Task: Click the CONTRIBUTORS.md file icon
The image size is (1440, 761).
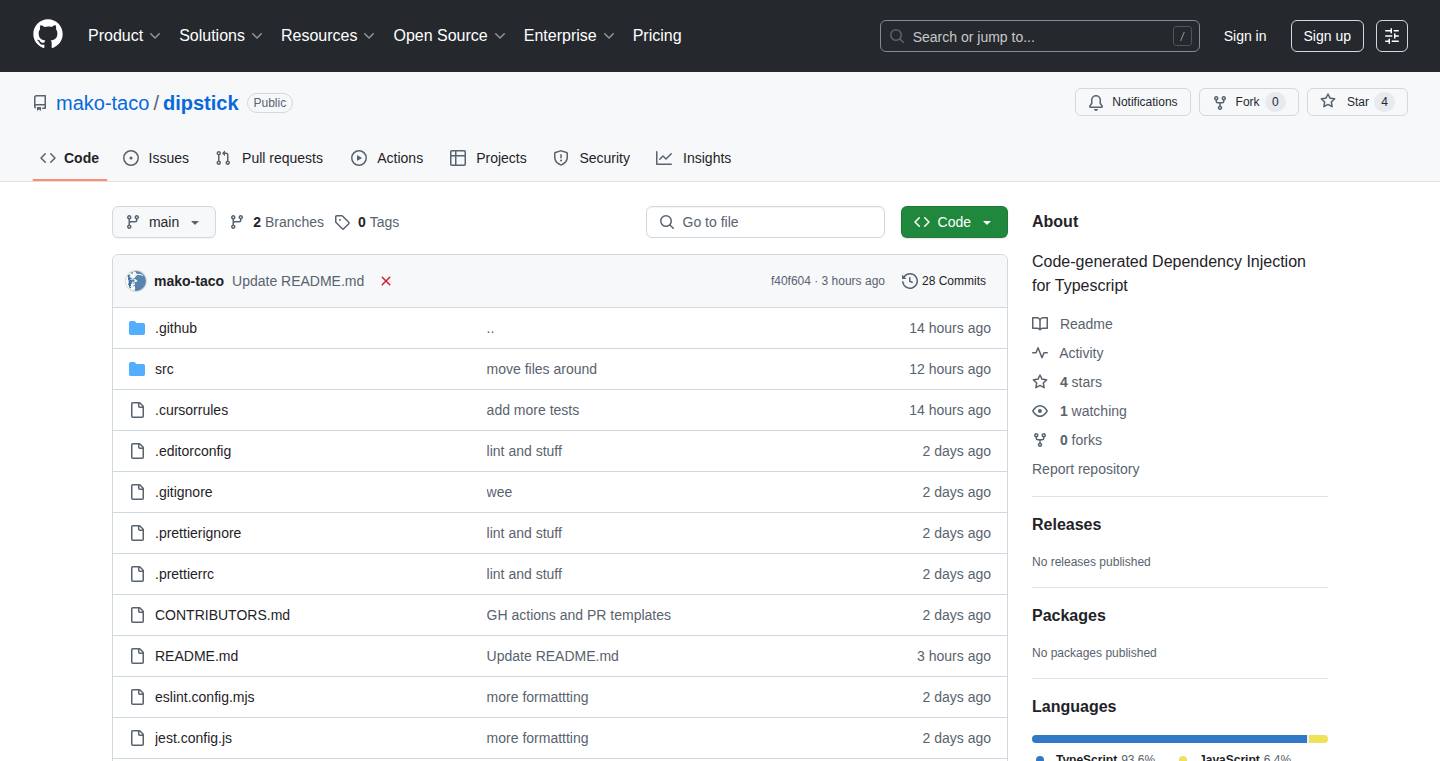Action: (x=137, y=615)
